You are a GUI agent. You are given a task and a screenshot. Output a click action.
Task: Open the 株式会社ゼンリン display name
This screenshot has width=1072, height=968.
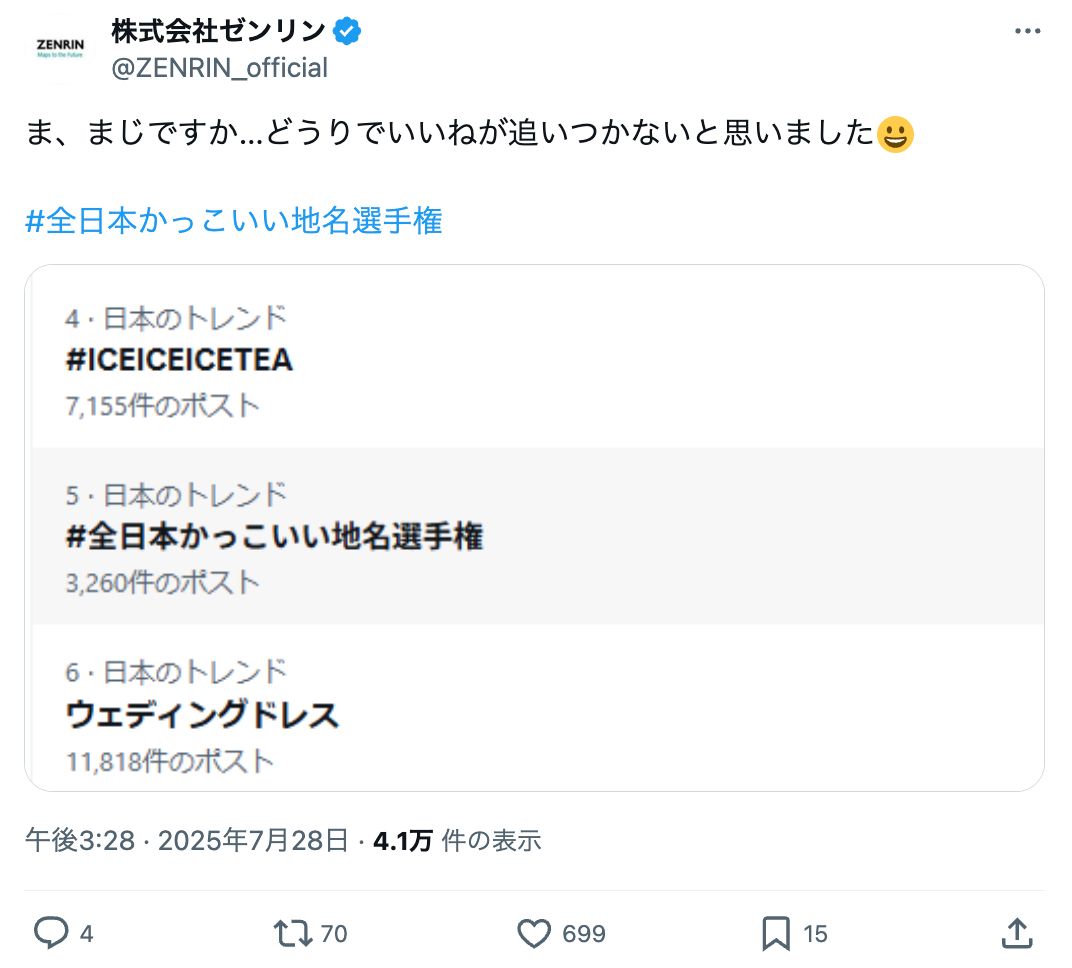tap(218, 32)
